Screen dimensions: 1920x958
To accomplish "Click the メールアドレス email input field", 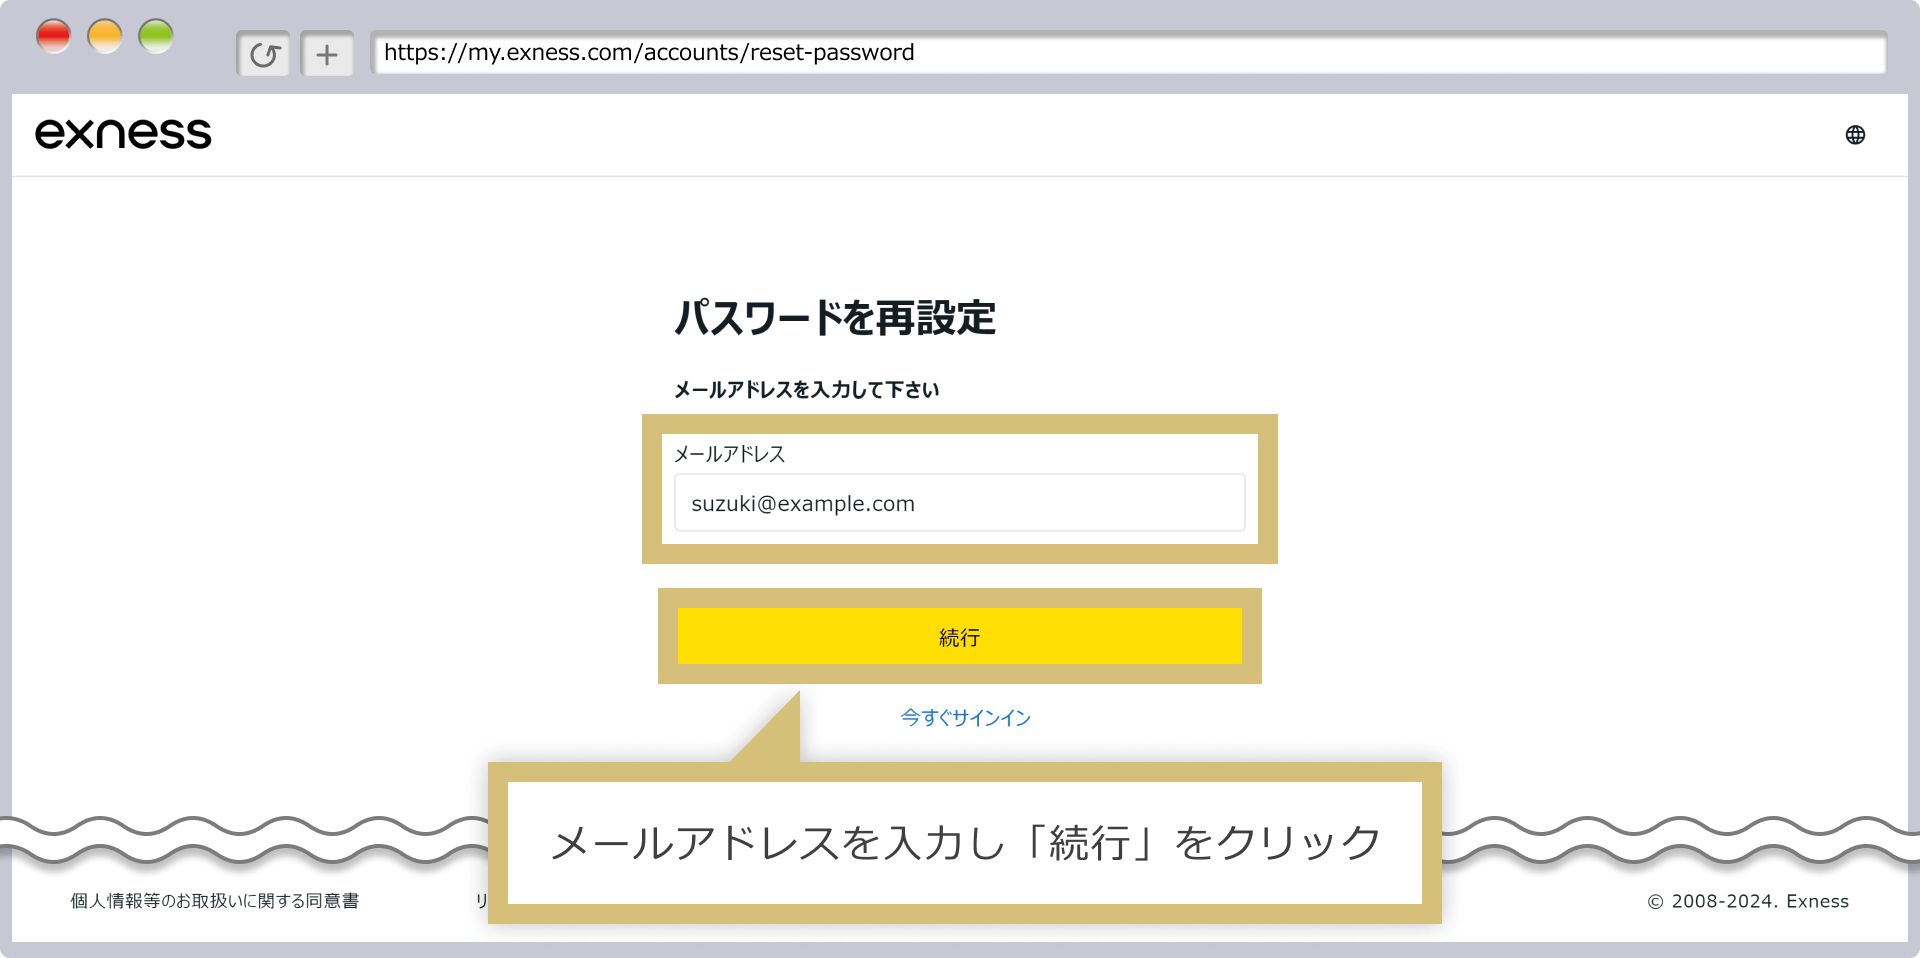I will pos(959,503).
